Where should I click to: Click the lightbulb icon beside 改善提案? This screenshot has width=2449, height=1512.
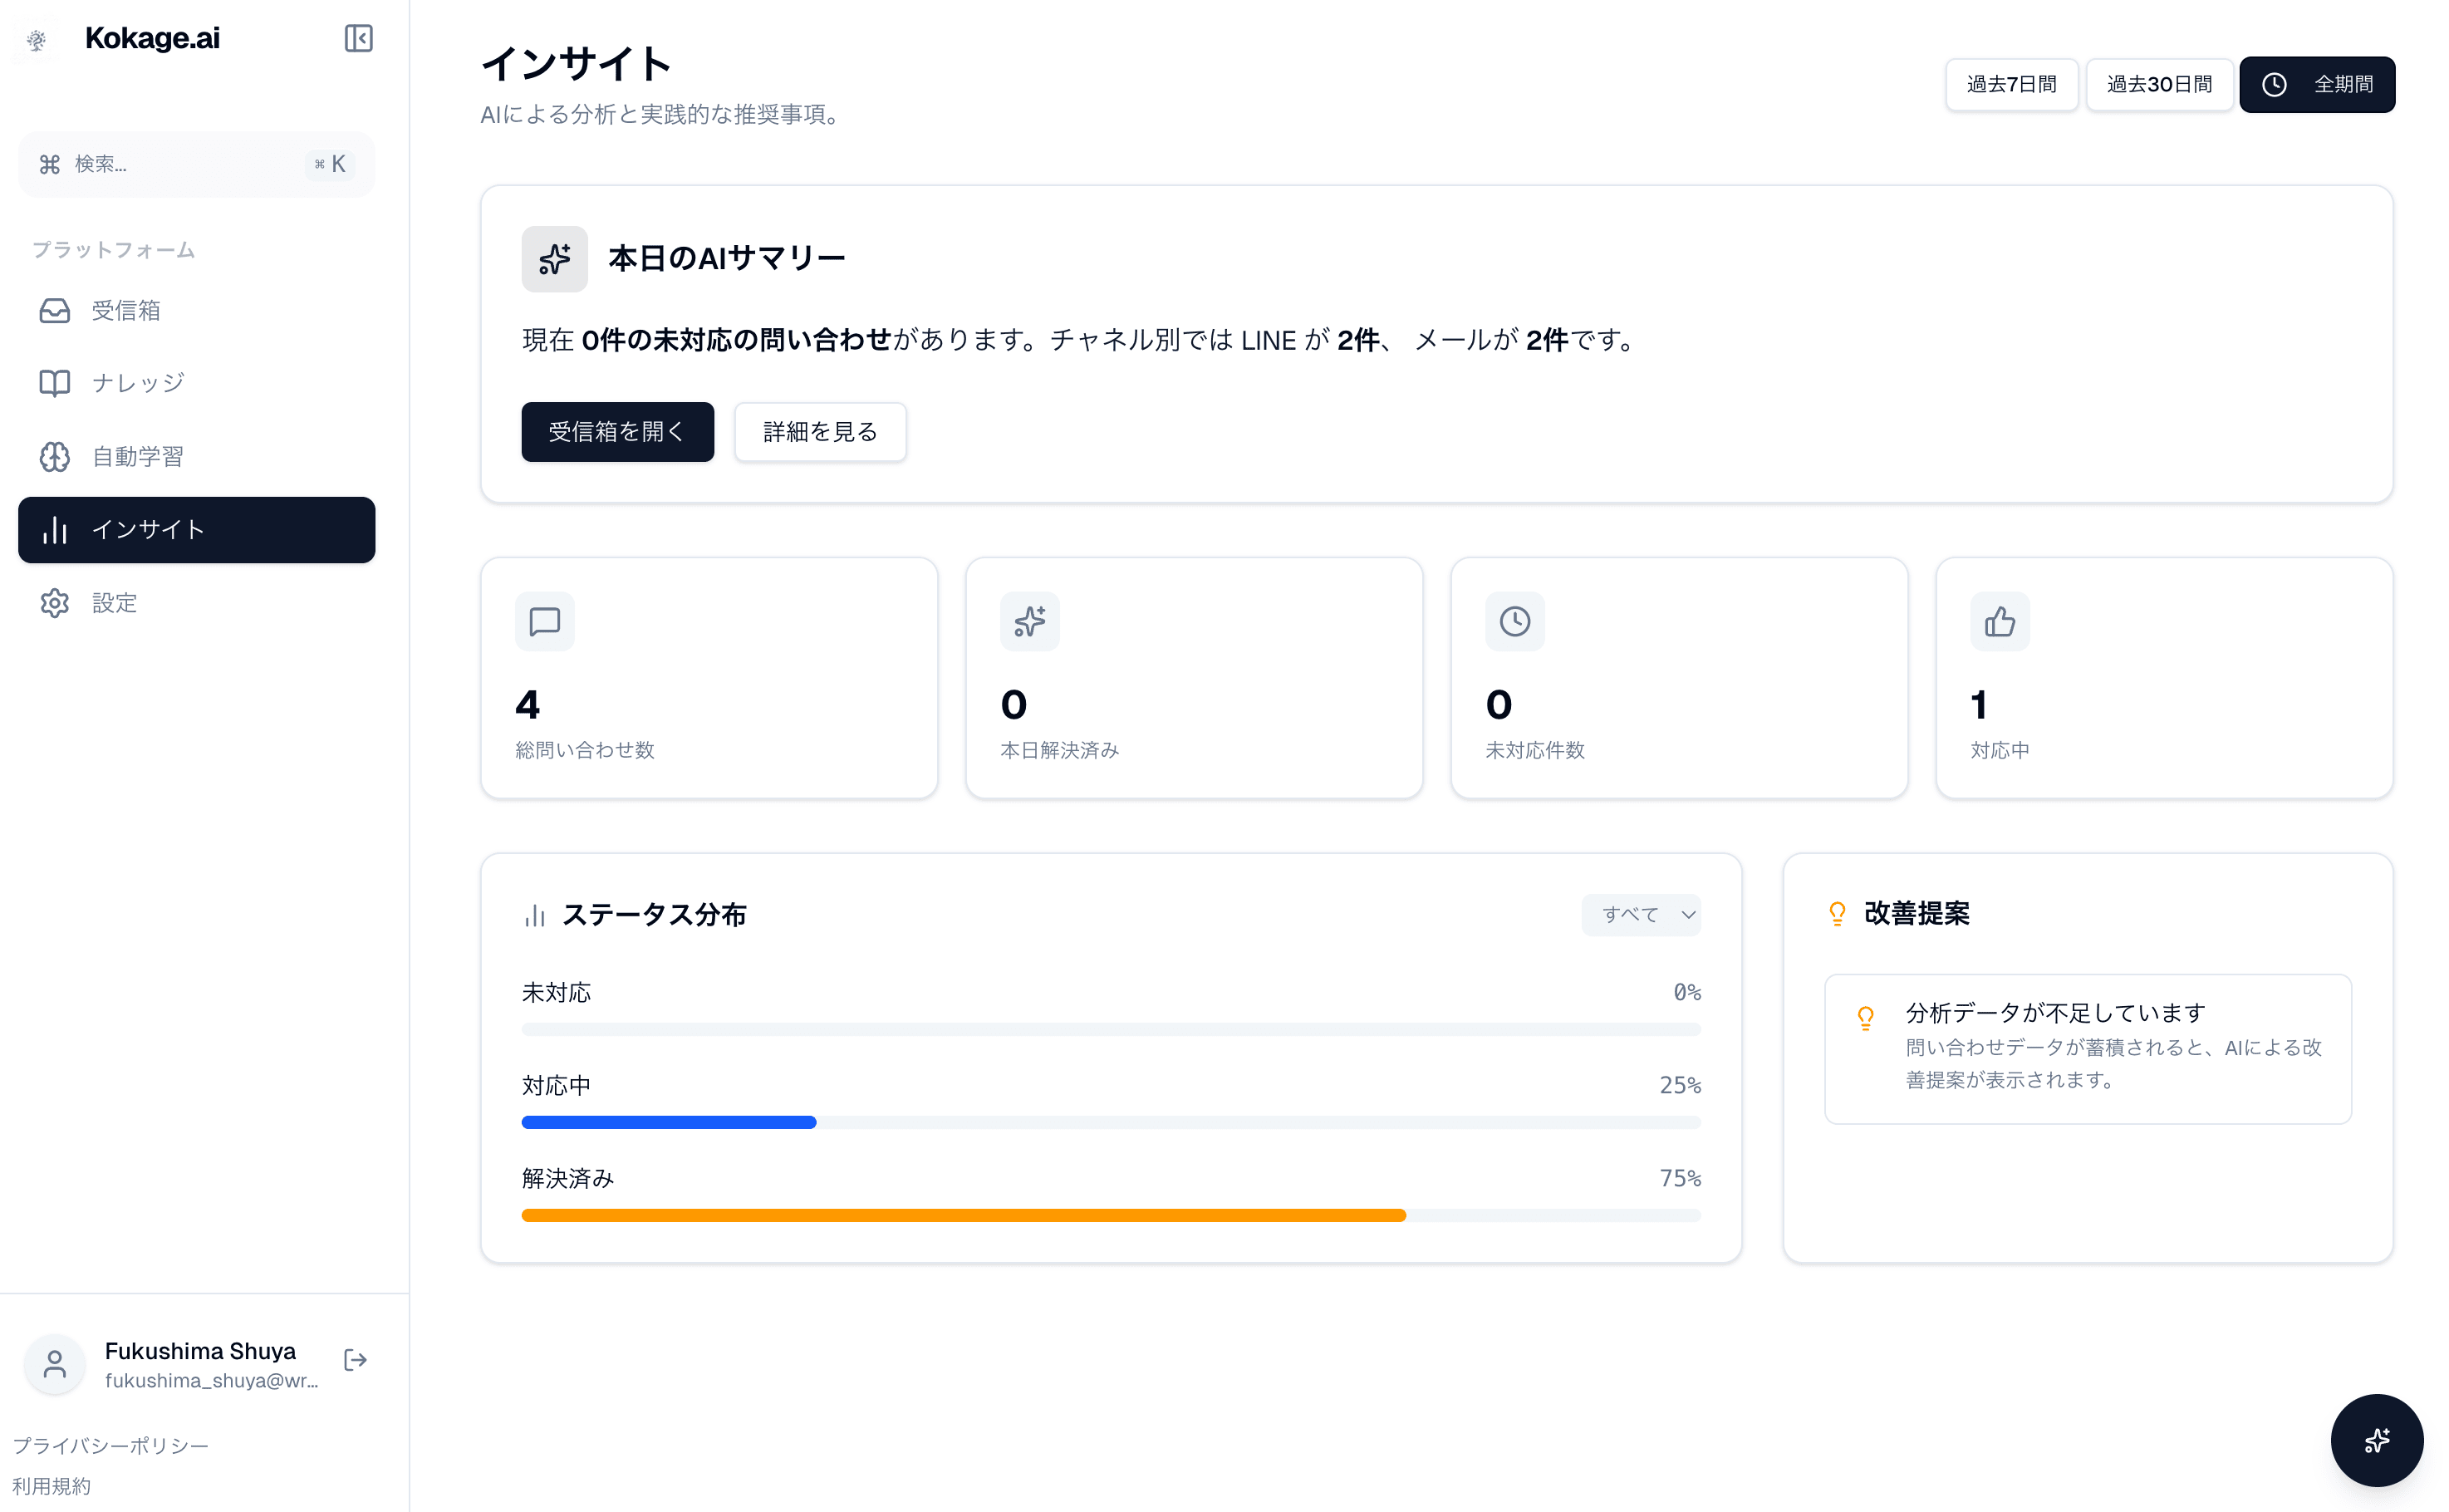click(x=1837, y=914)
